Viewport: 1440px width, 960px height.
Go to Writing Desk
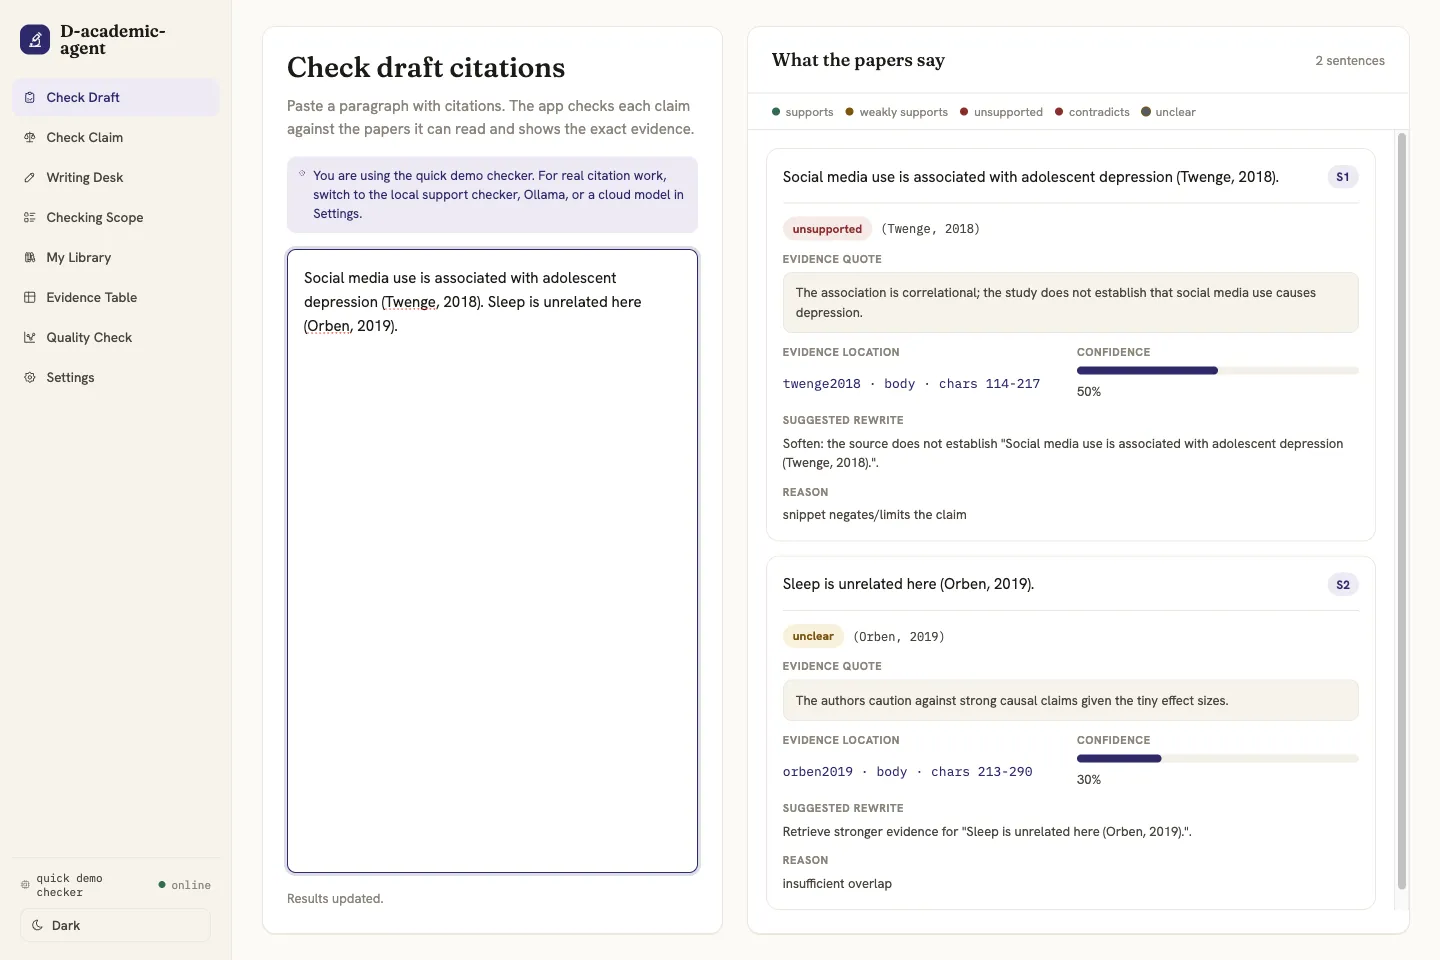coord(116,177)
